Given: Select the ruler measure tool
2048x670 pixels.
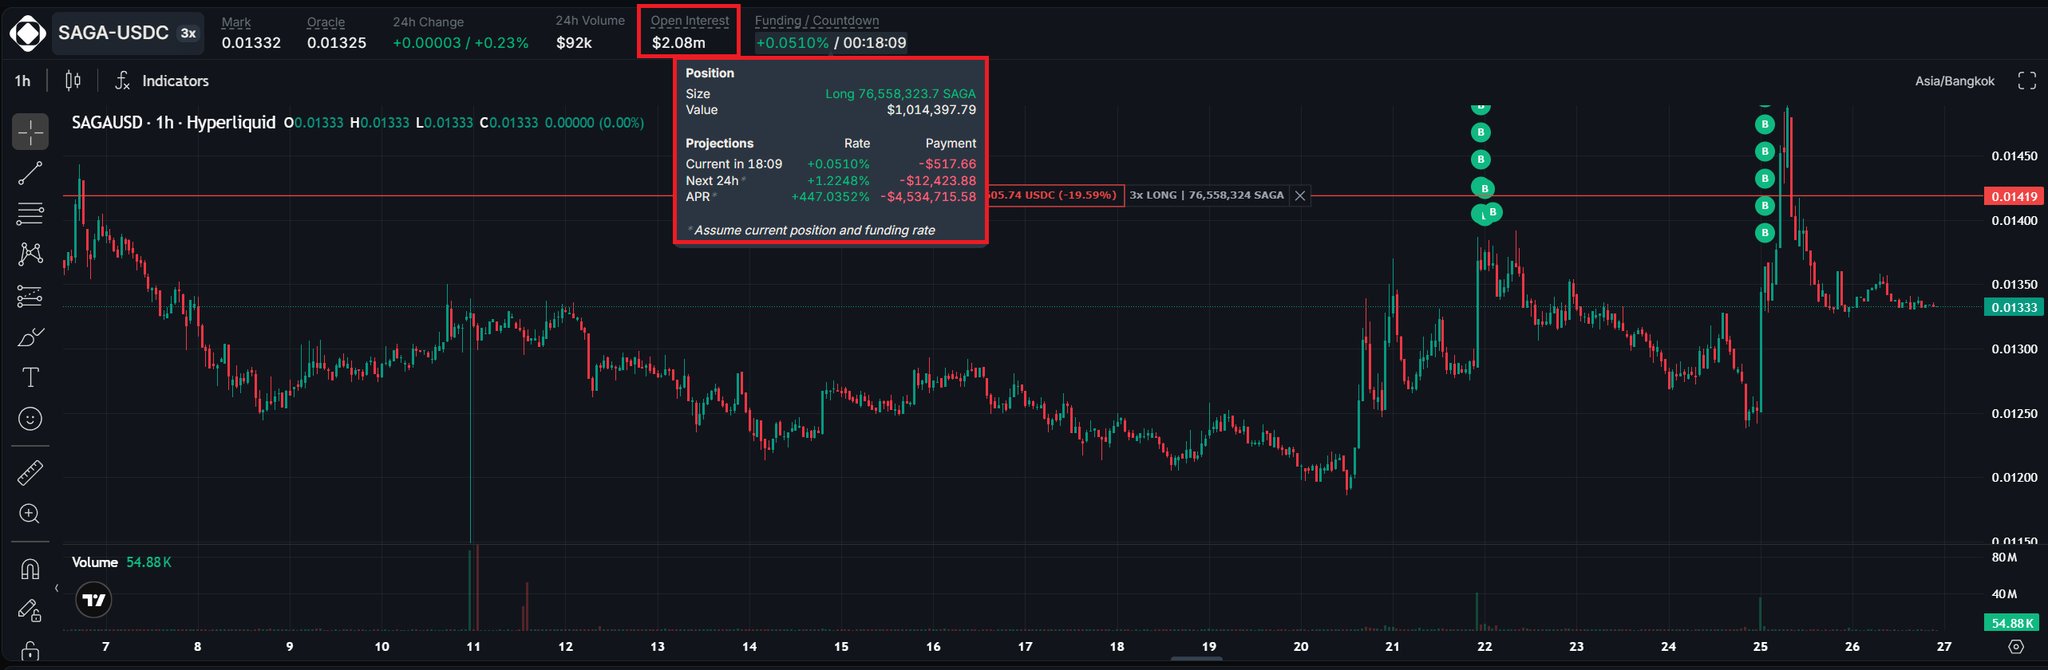Looking at the screenshot, I should [x=30, y=472].
